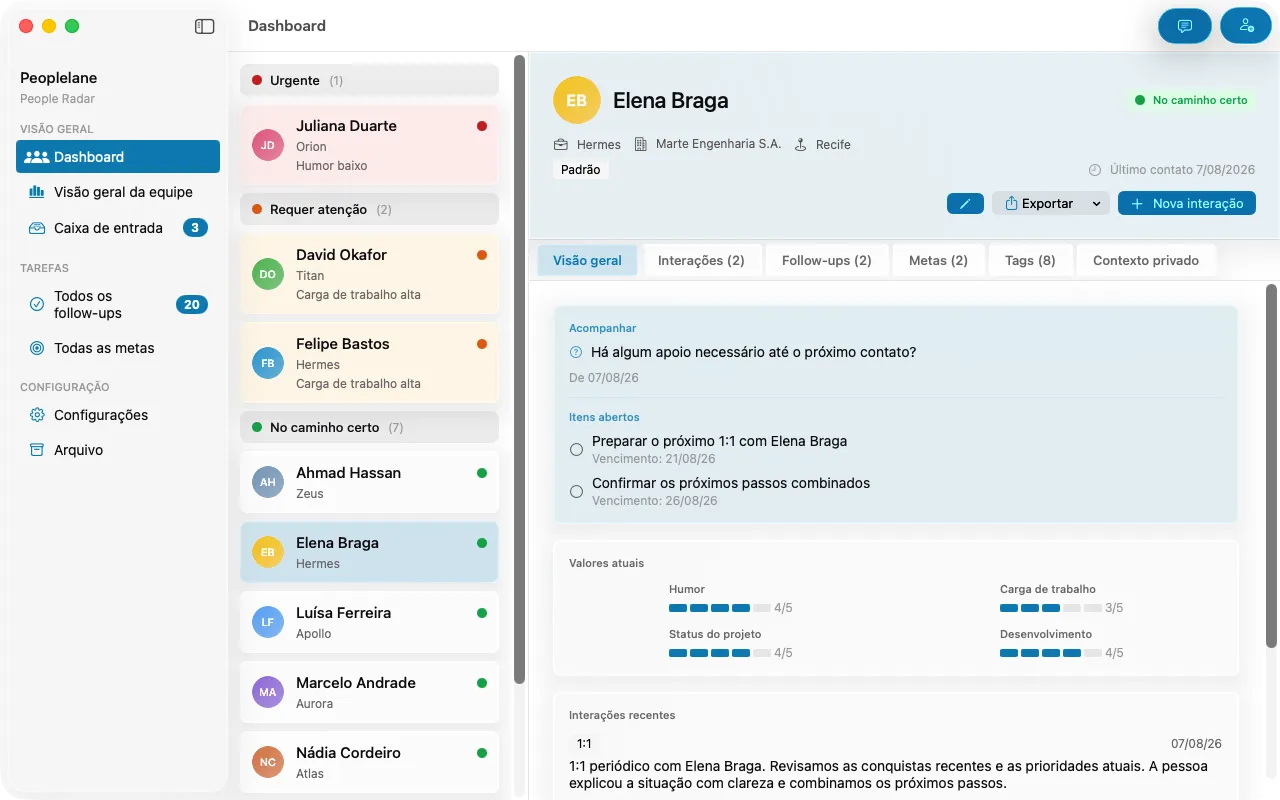Click the Último contato 7/08/2026 text

[x=1182, y=170]
